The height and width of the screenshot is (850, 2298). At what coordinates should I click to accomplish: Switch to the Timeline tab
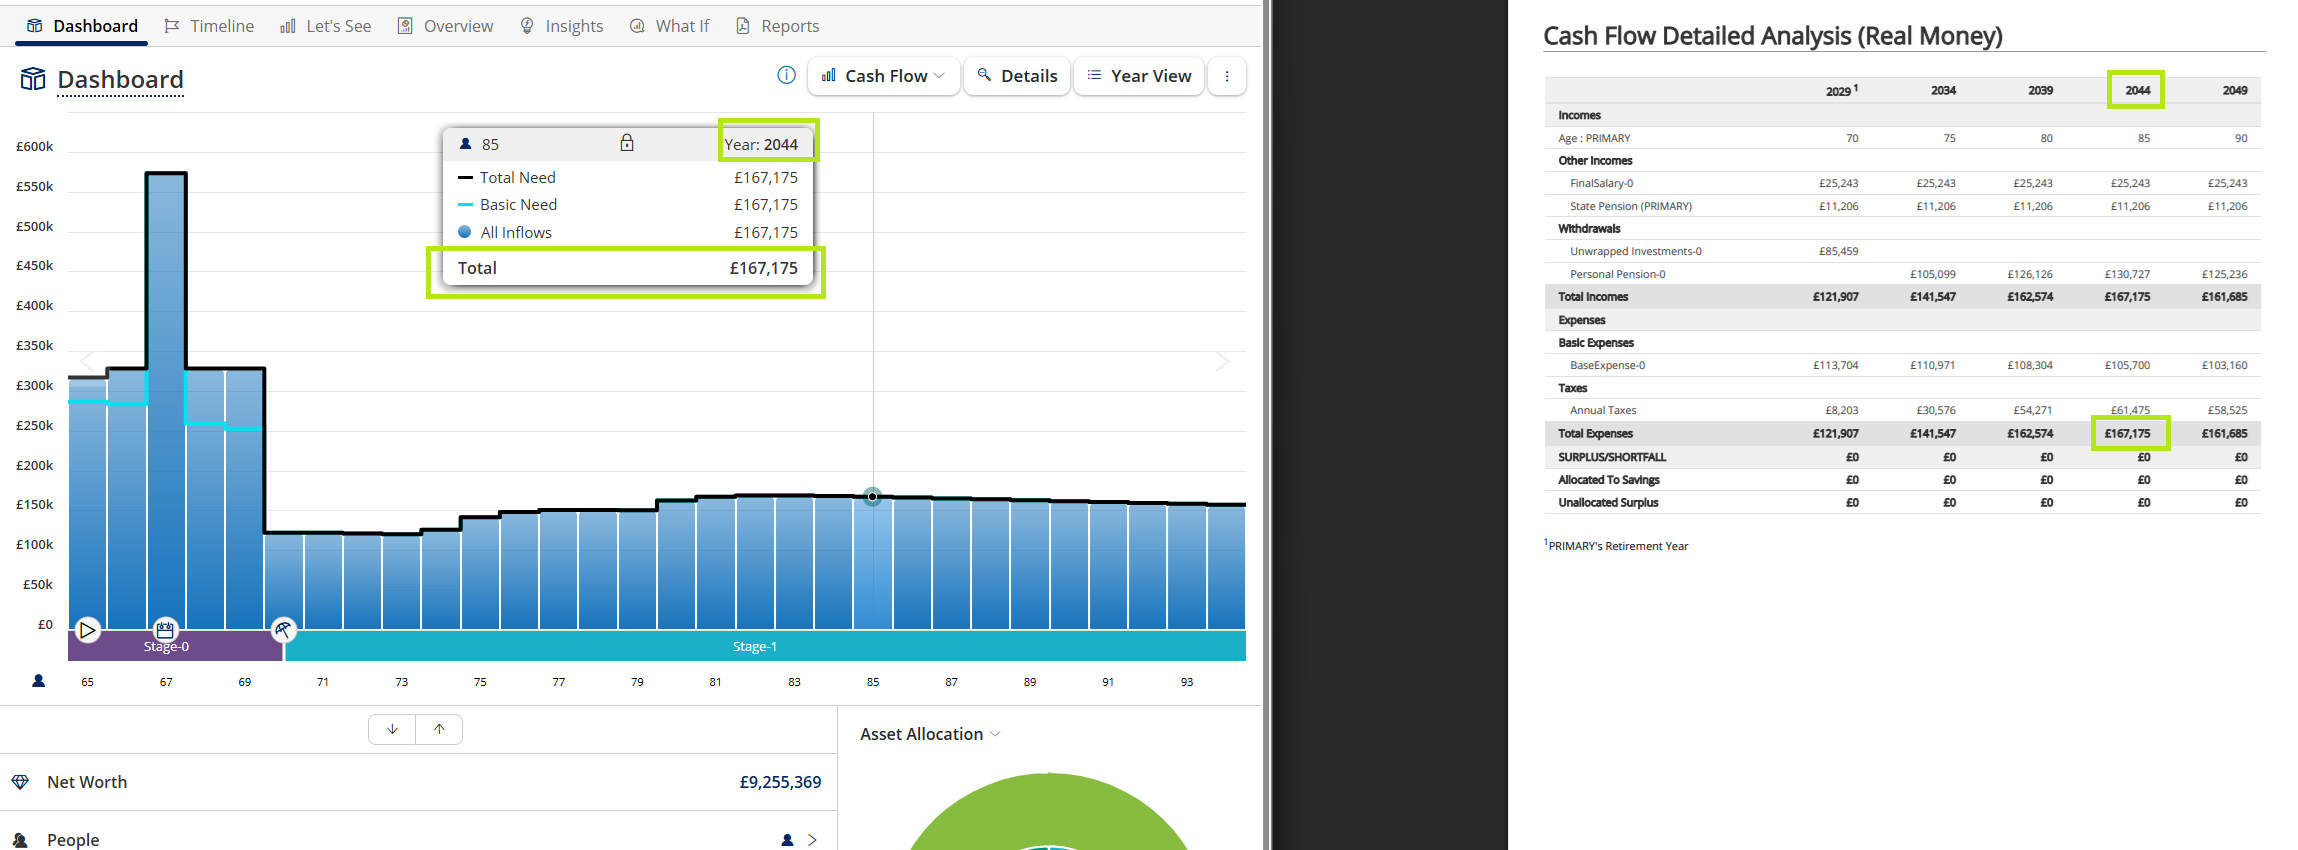209,26
